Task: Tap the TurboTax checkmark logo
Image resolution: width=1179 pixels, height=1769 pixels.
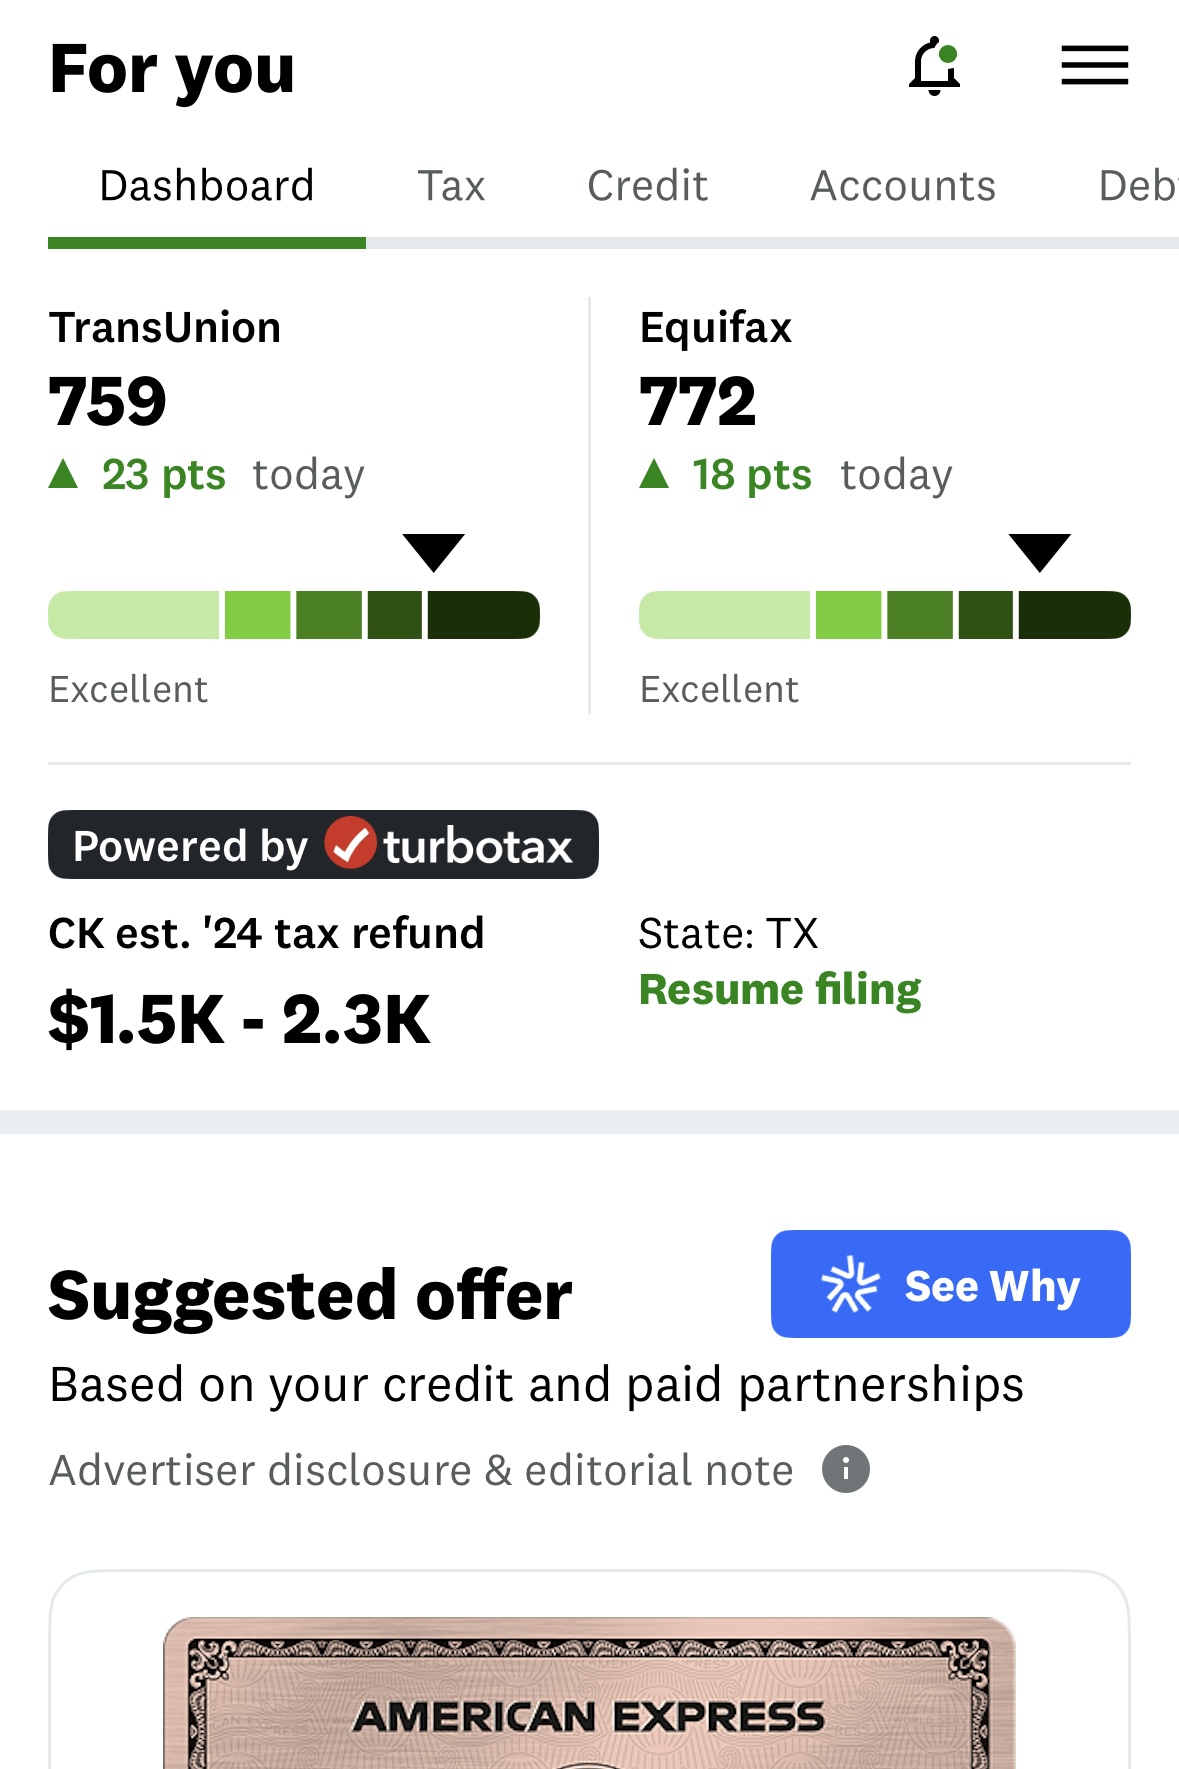Action: click(x=350, y=843)
